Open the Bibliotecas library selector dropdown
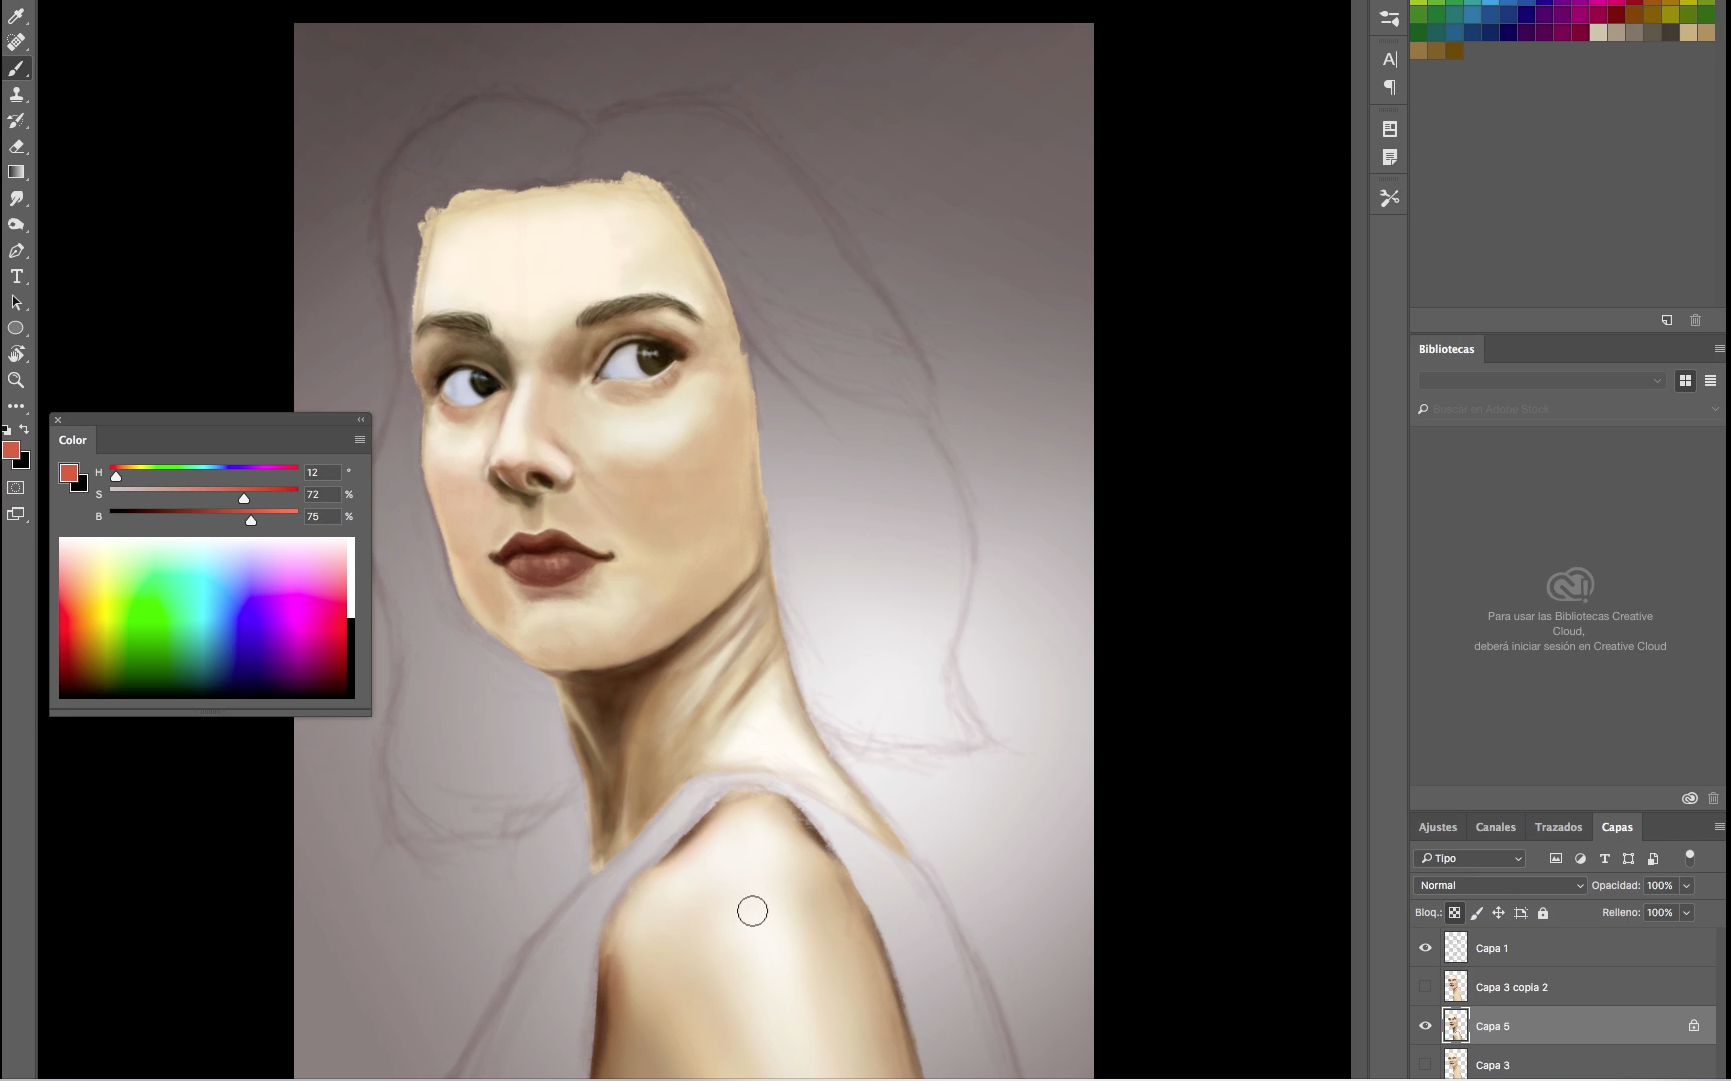This screenshot has width=1731, height=1081. (x=1541, y=381)
